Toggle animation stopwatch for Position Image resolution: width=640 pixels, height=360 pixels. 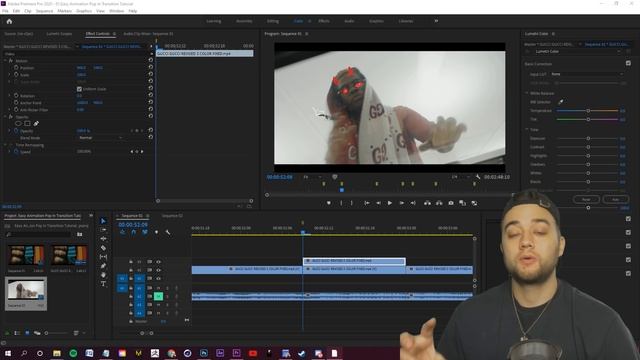(x=16, y=68)
